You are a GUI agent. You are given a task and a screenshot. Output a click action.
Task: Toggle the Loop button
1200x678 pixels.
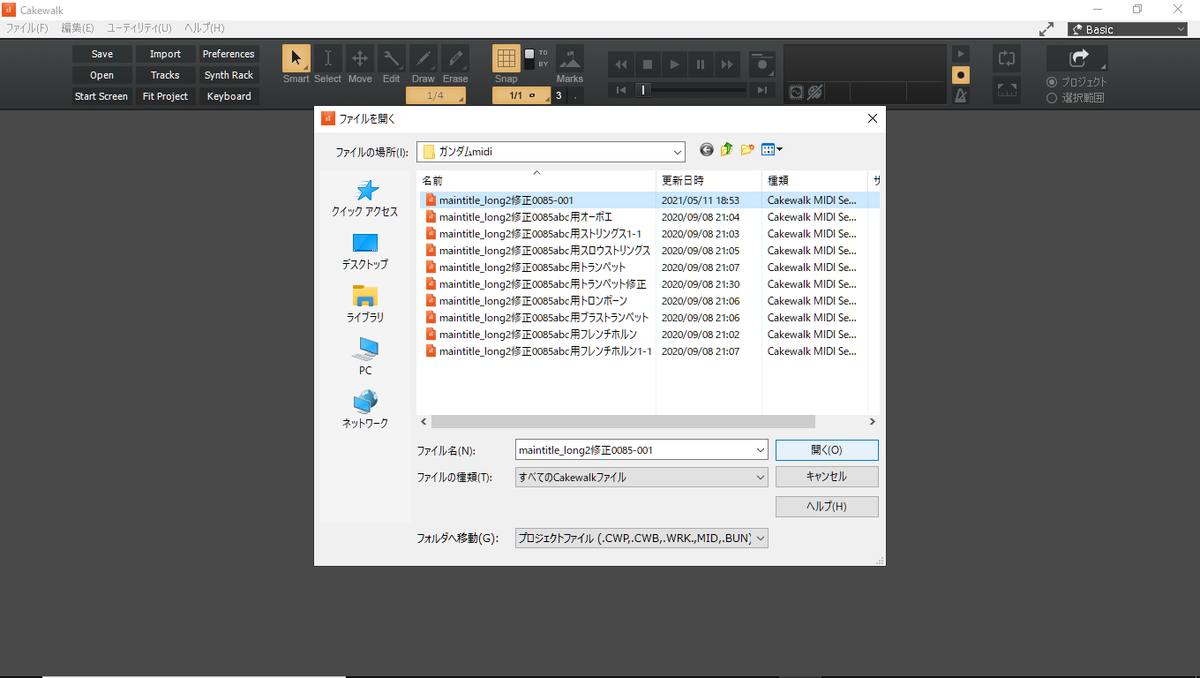(x=1007, y=59)
